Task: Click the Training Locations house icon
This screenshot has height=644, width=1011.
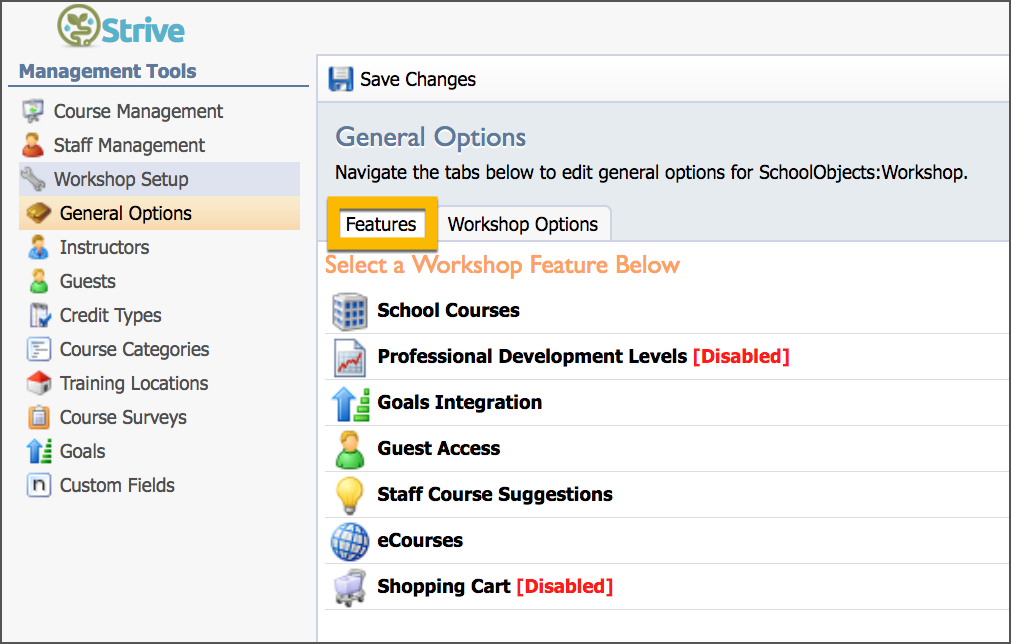Action: pyautogui.click(x=39, y=383)
